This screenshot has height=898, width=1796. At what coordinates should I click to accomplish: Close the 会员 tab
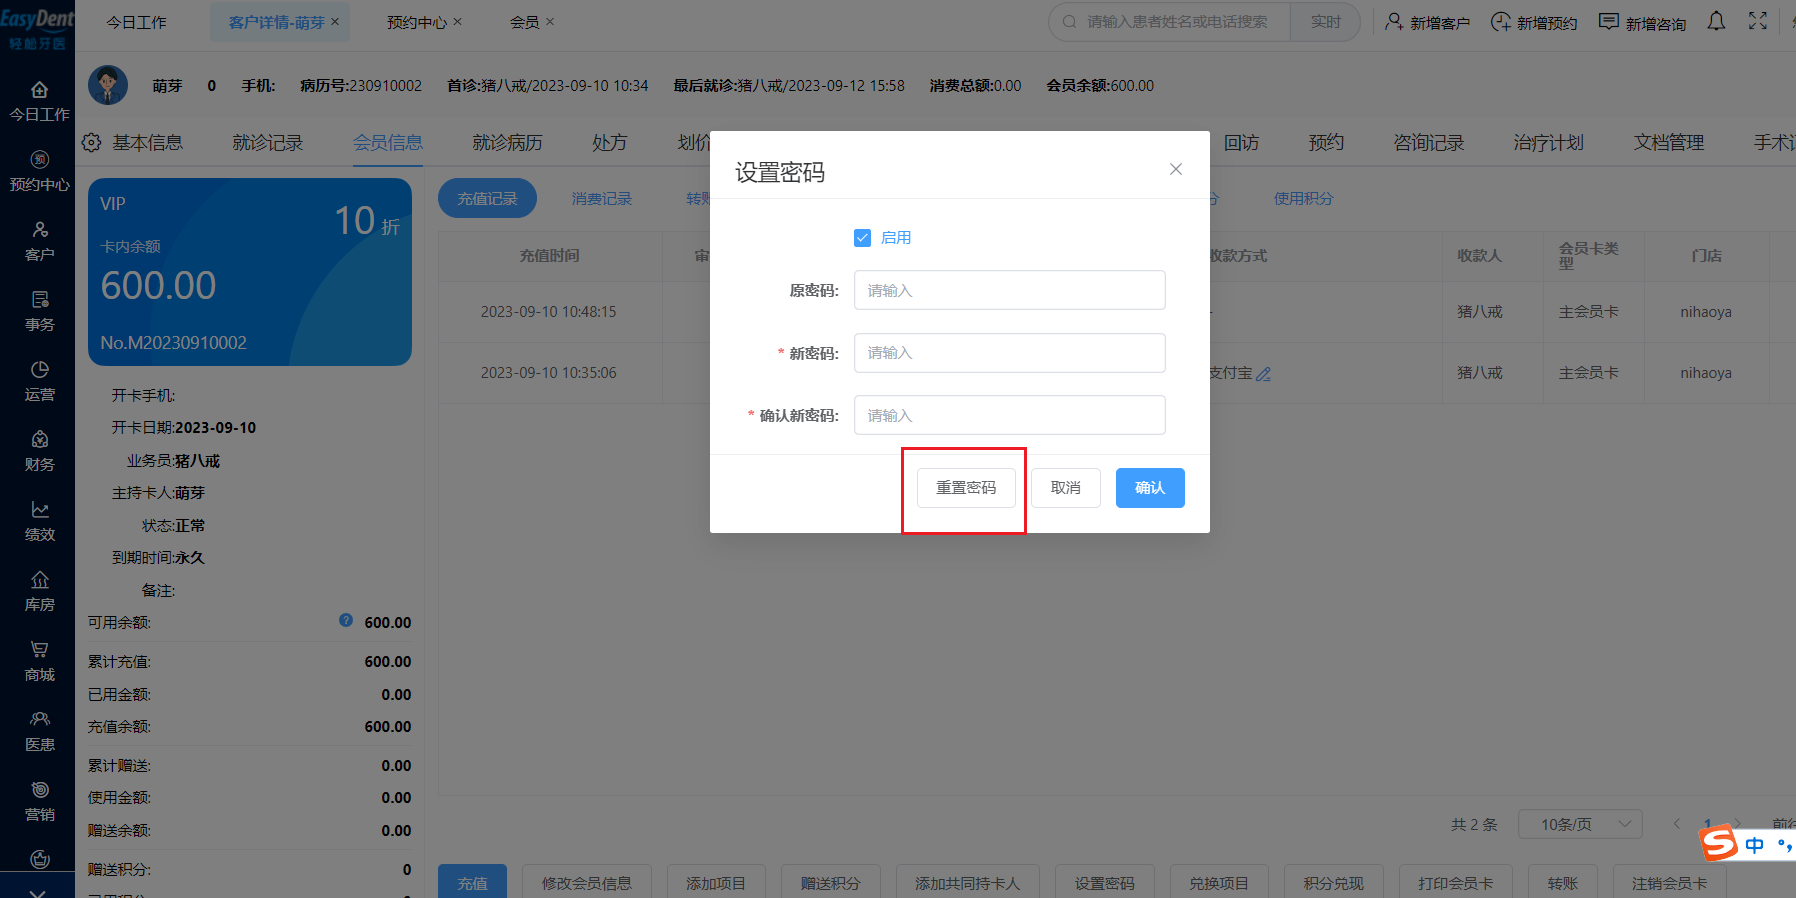click(550, 21)
